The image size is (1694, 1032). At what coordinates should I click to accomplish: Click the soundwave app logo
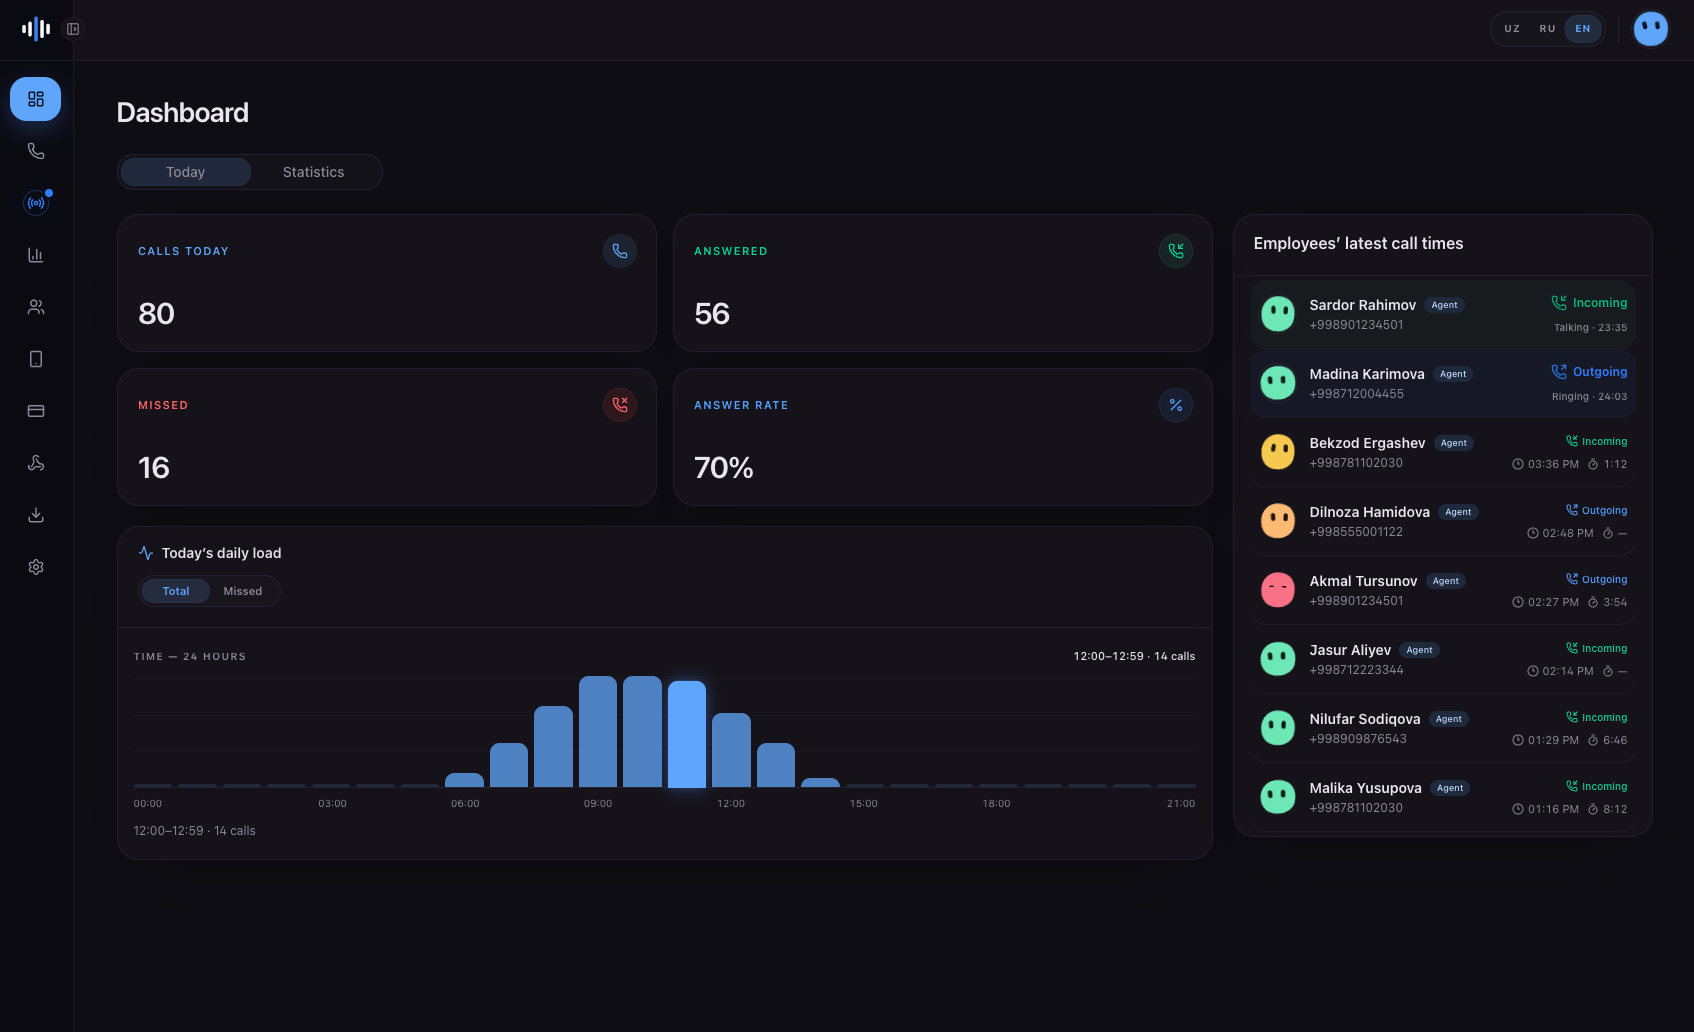click(x=36, y=29)
